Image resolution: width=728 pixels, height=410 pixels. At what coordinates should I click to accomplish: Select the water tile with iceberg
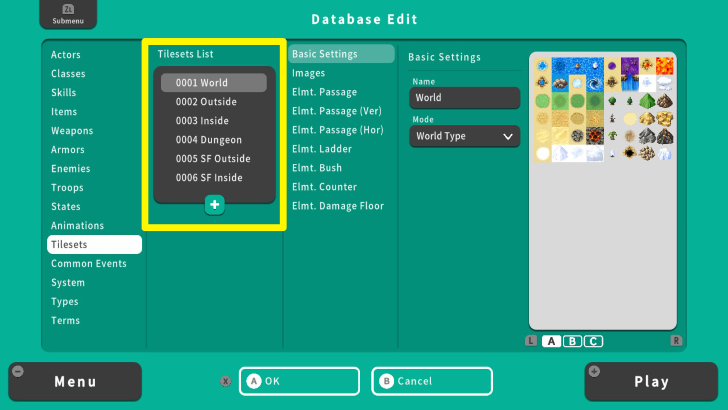click(x=595, y=66)
